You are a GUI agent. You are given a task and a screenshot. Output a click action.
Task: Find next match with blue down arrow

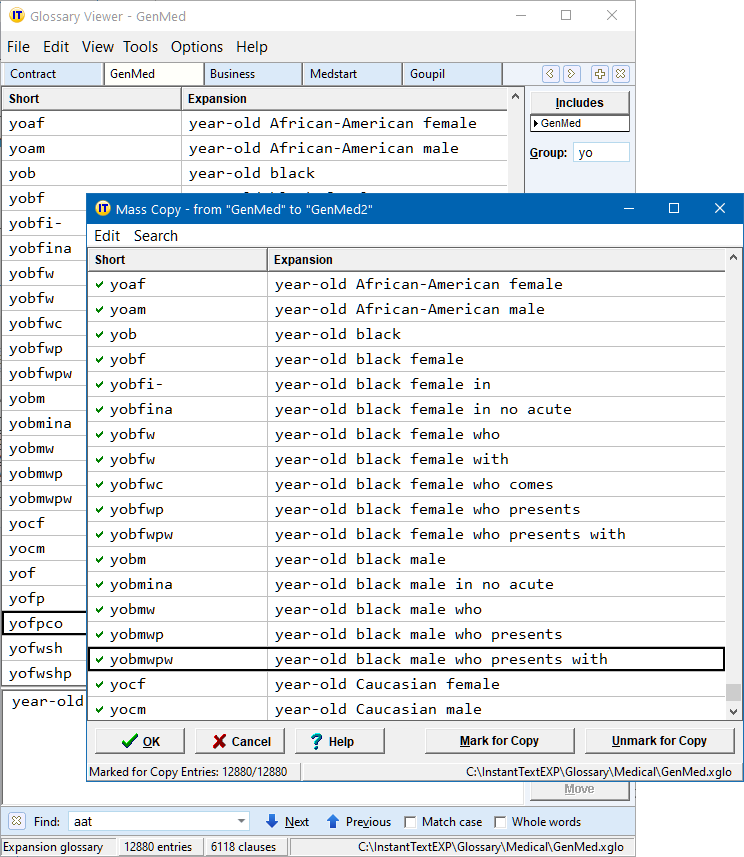(272, 822)
